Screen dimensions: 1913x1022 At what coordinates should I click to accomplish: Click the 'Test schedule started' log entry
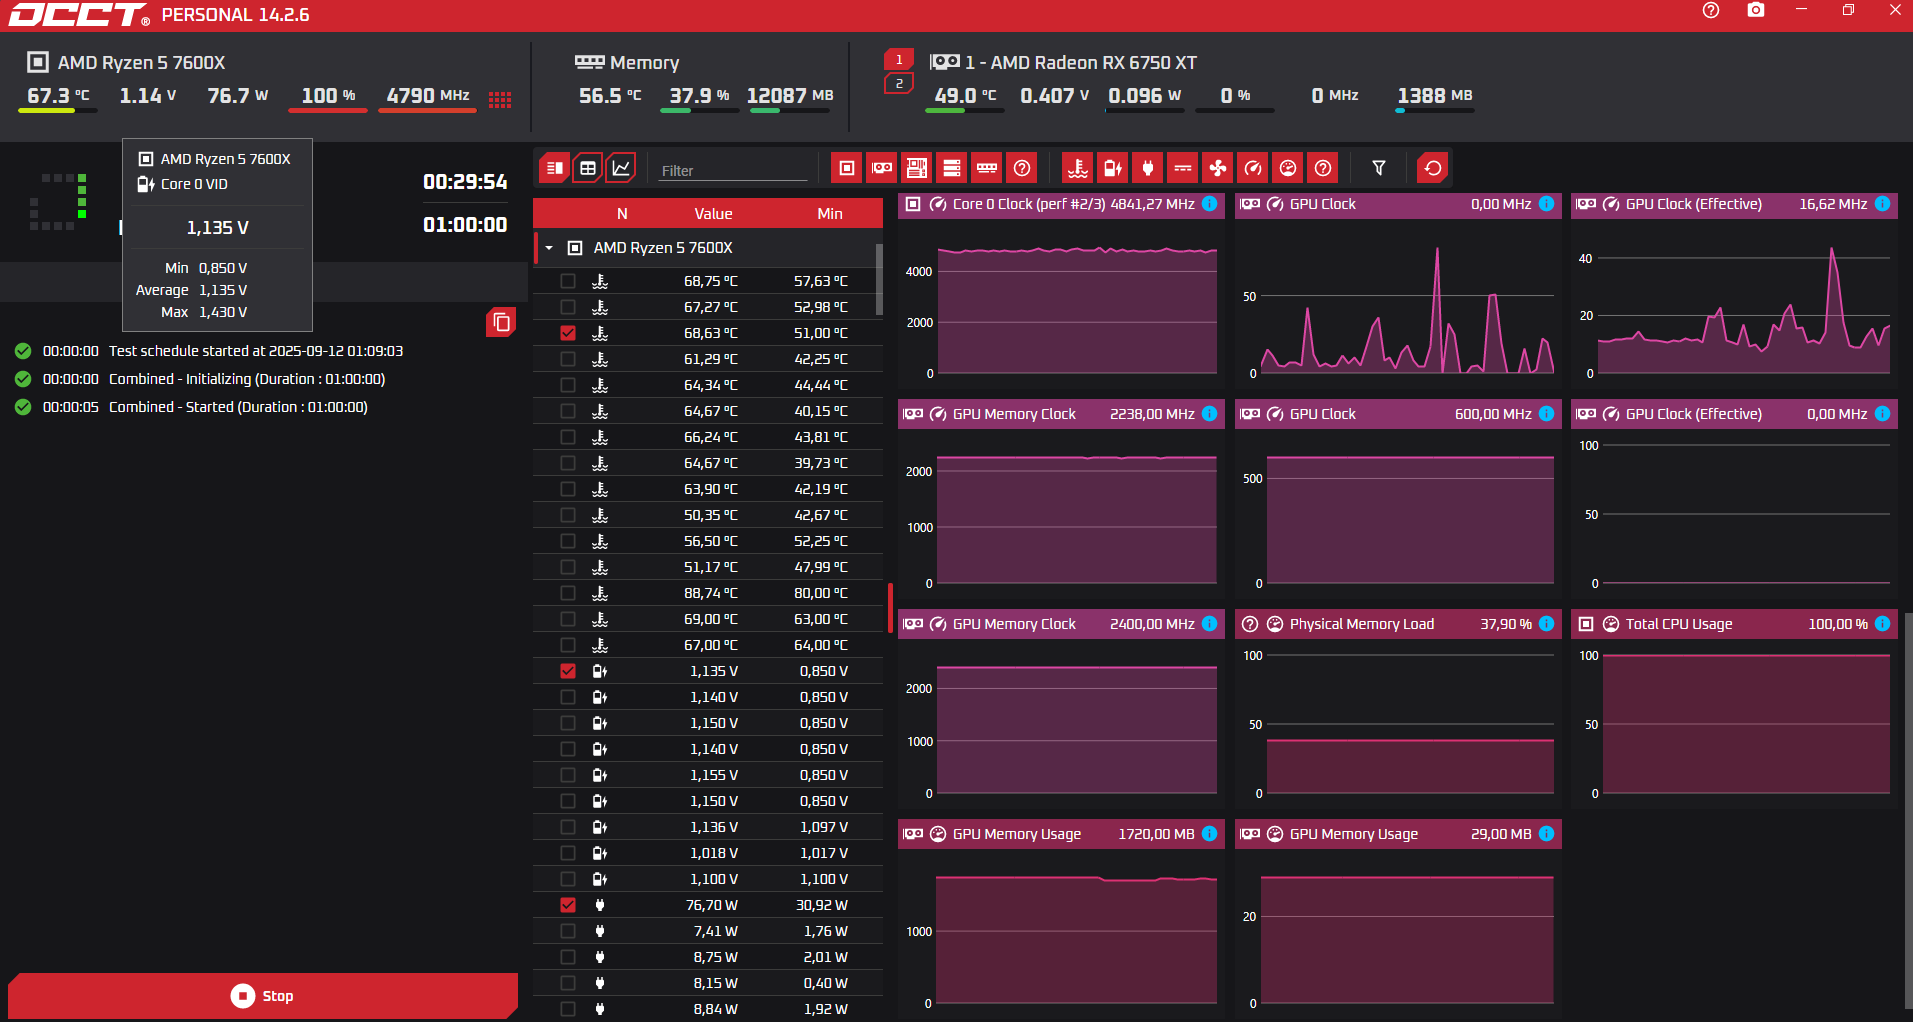click(x=256, y=351)
